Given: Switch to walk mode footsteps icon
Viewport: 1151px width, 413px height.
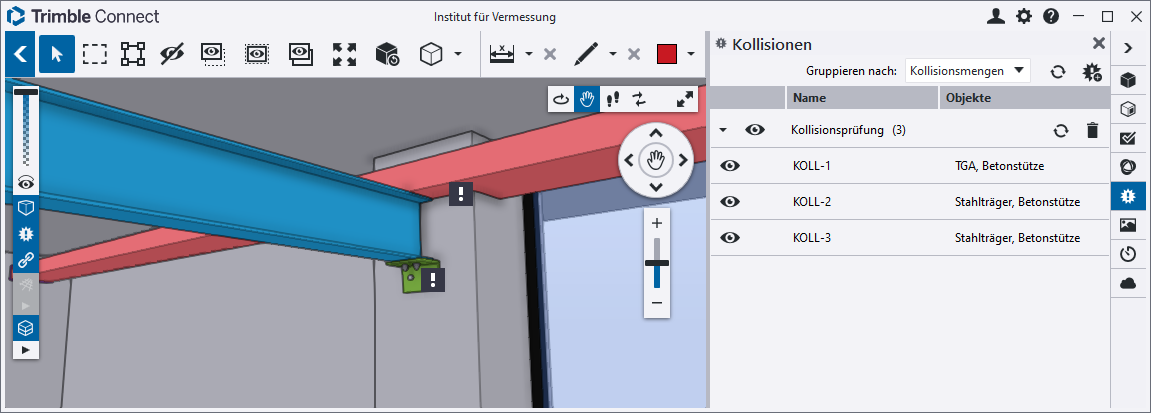Looking at the screenshot, I should pyautogui.click(x=613, y=98).
